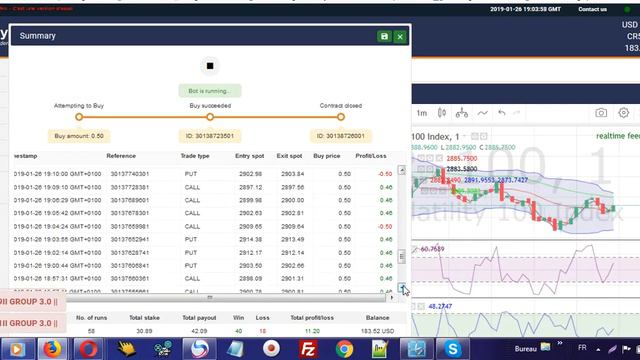Click the green save icon in Summary header
The image size is (640, 360).
(x=384, y=36)
